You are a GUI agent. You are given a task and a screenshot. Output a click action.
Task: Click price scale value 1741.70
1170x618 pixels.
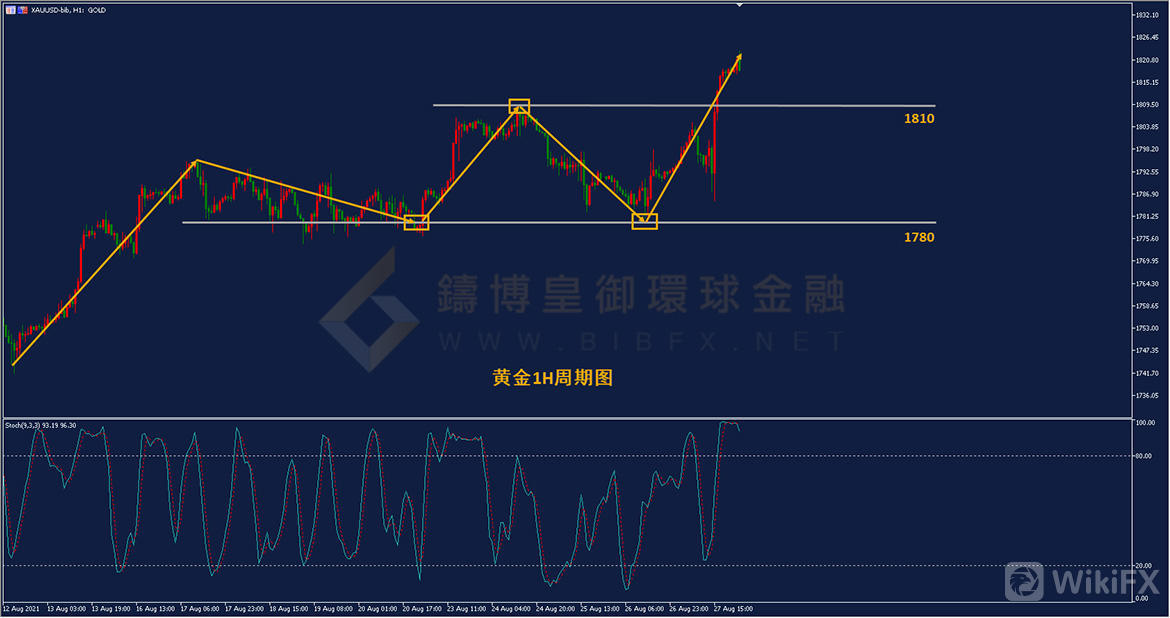click(x=1146, y=372)
